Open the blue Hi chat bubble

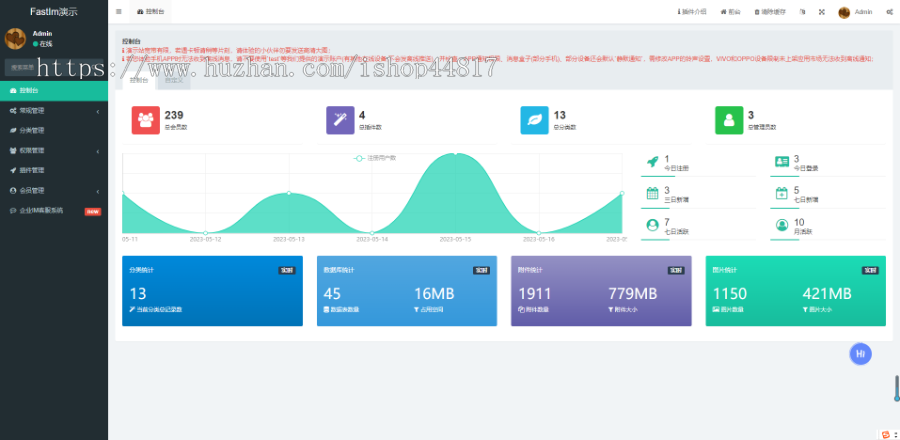pyautogui.click(x=860, y=354)
